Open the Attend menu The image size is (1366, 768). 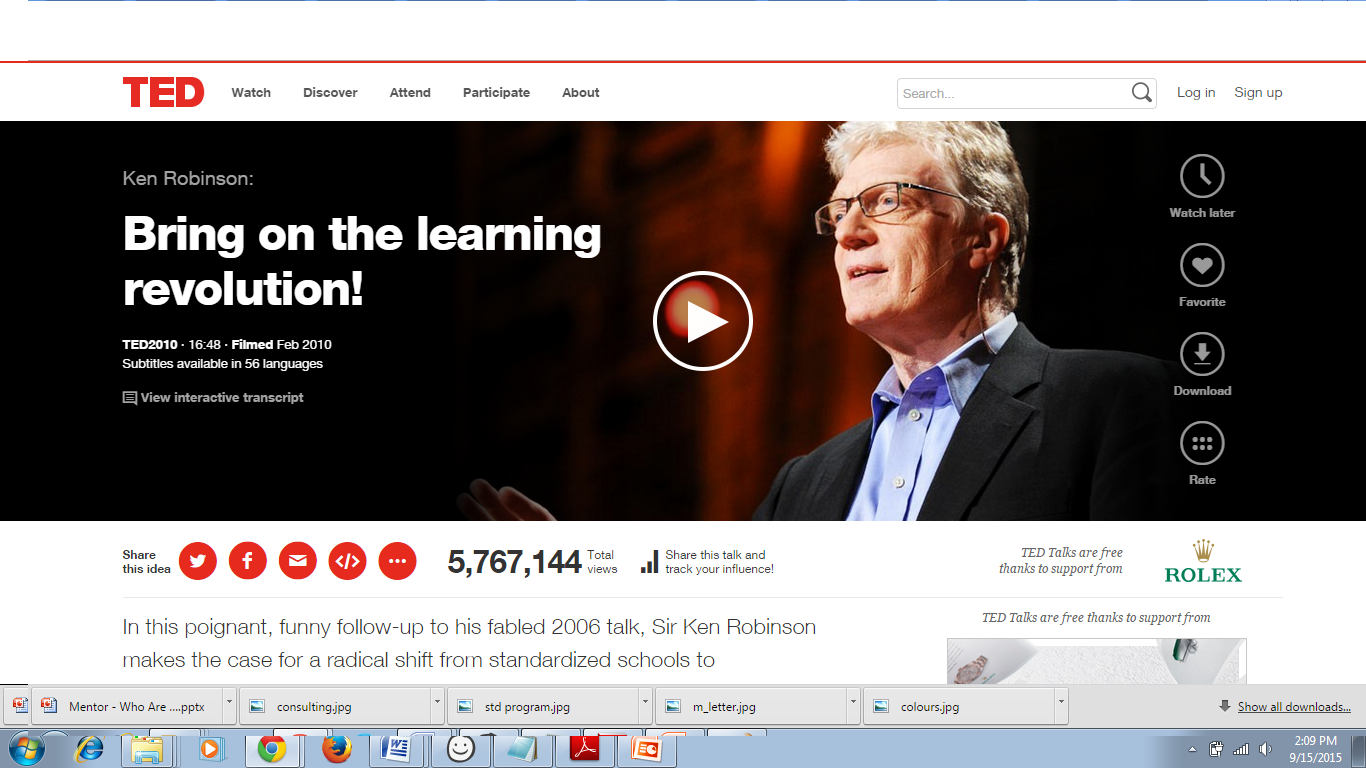pyautogui.click(x=410, y=93)
